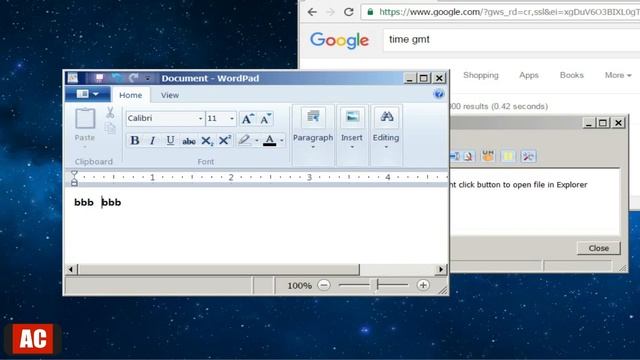Open the Apps search tab in Google
640x360 pixels.
tap(529, 75)
